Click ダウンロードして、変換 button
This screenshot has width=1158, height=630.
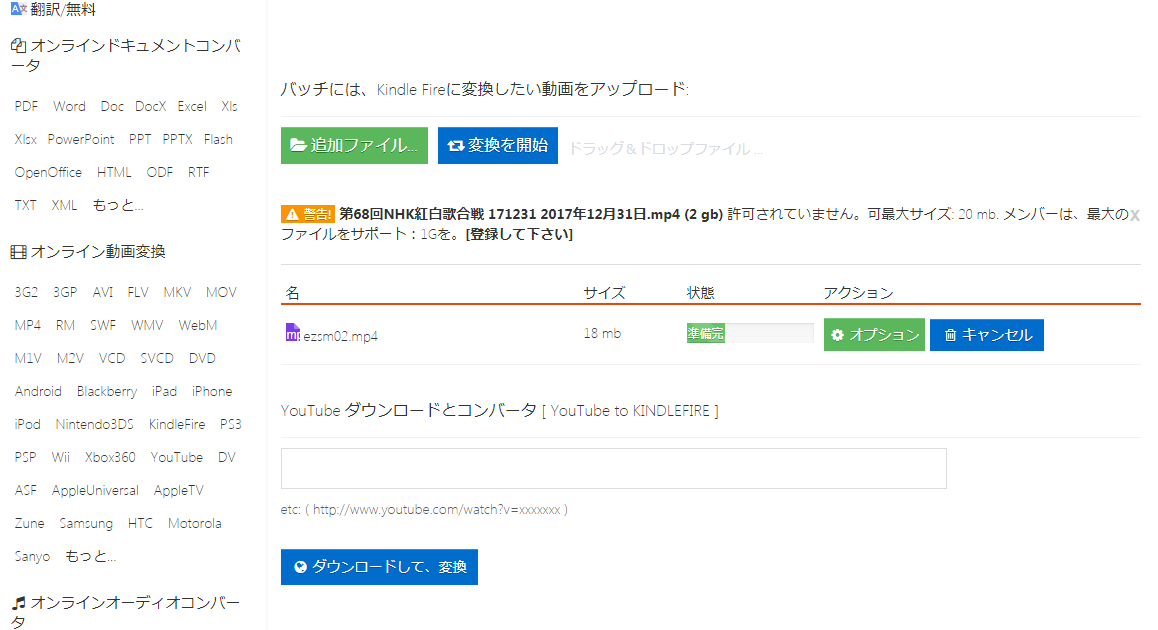[x=379, y=566]
